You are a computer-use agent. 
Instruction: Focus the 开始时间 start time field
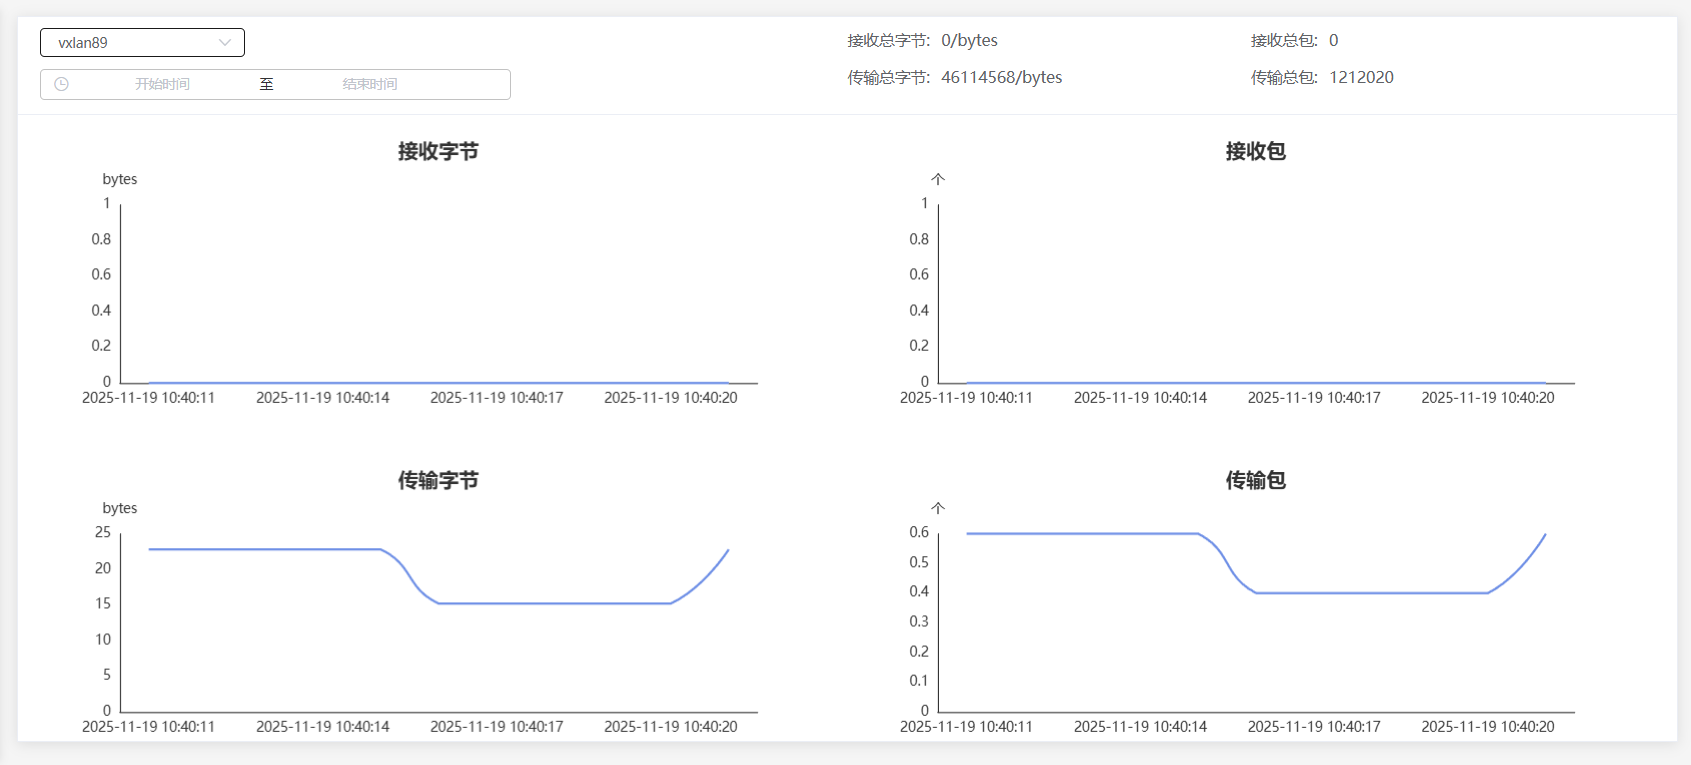click(x=162, y=84)
